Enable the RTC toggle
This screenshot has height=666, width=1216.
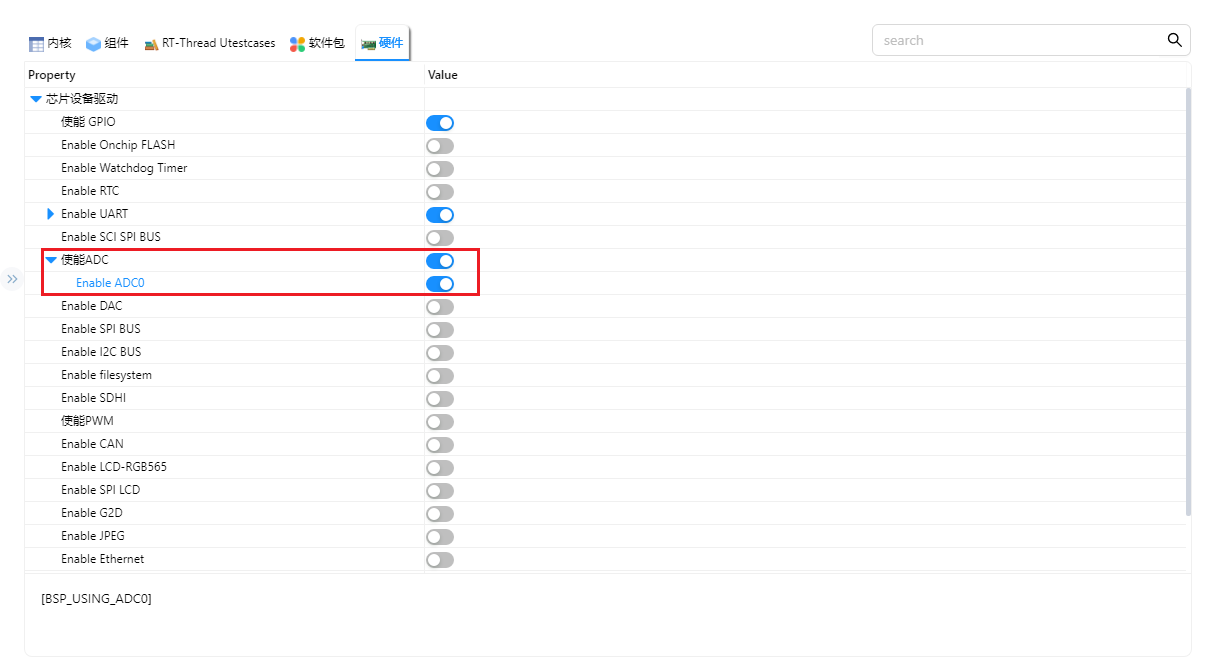(x=440, y=192)
